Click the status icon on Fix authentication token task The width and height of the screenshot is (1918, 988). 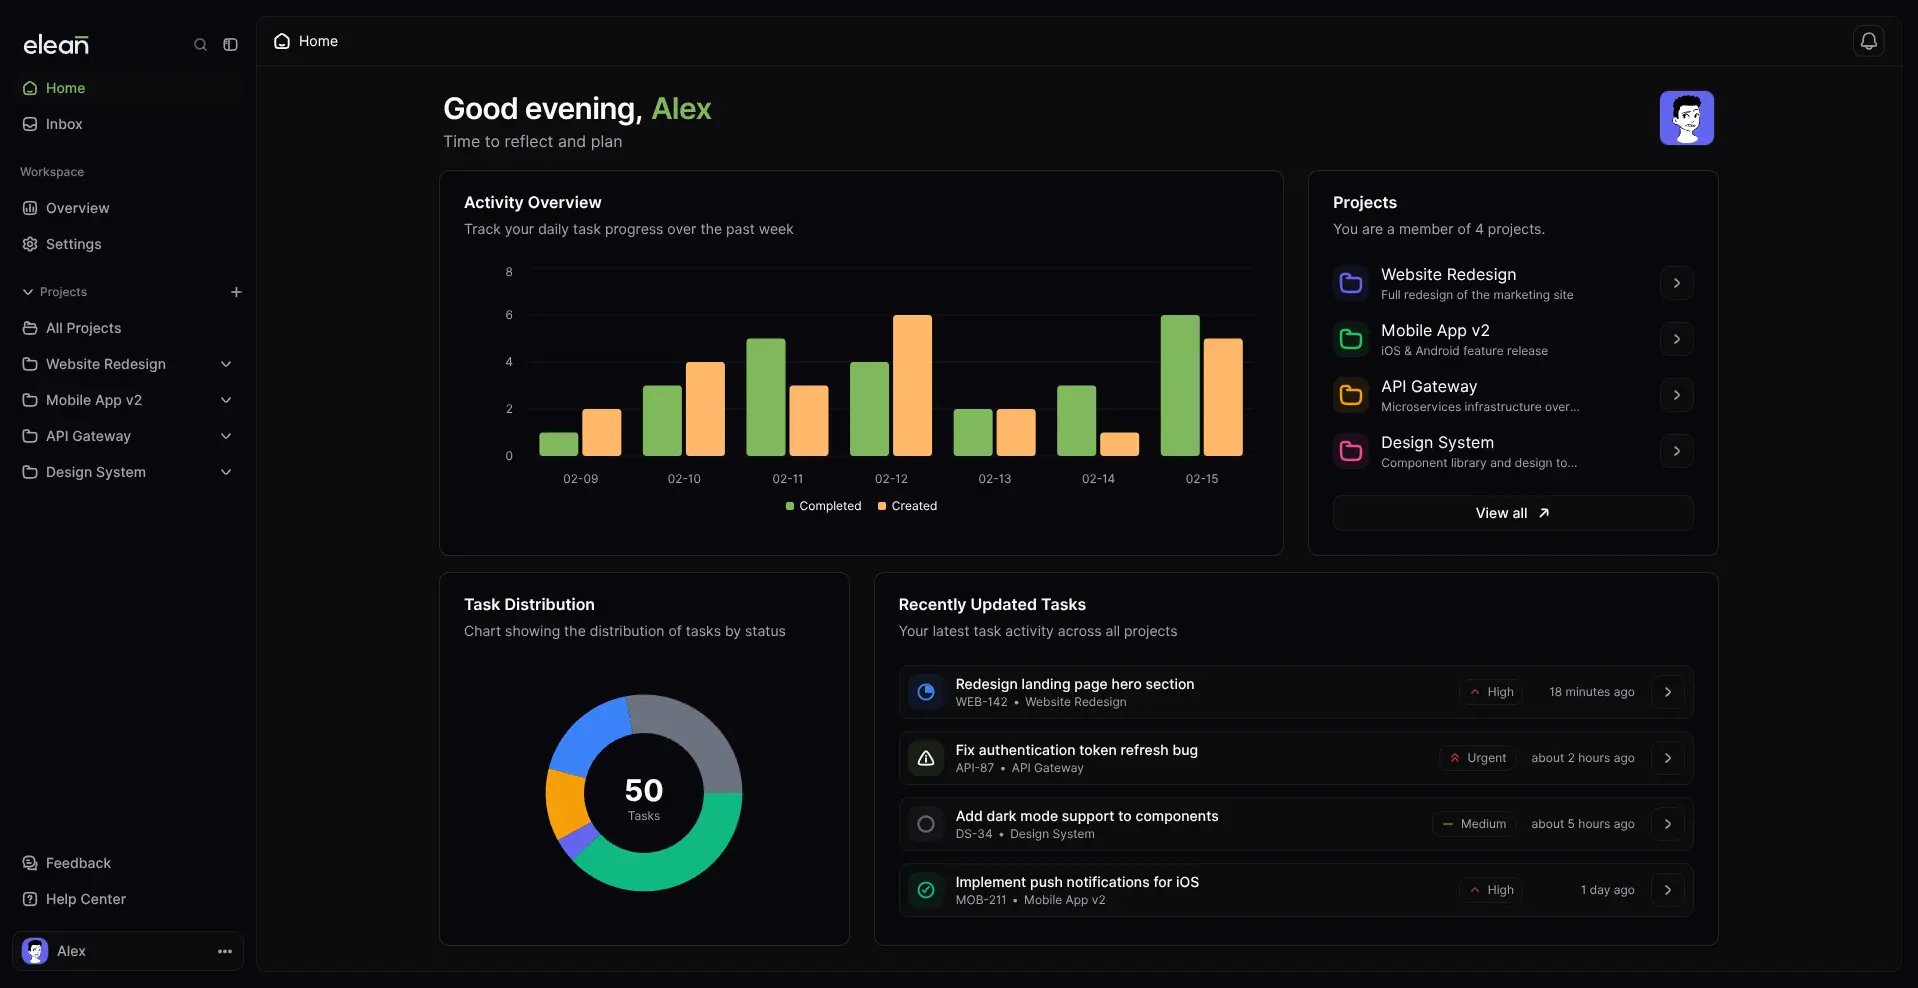[x=925, y=757]
